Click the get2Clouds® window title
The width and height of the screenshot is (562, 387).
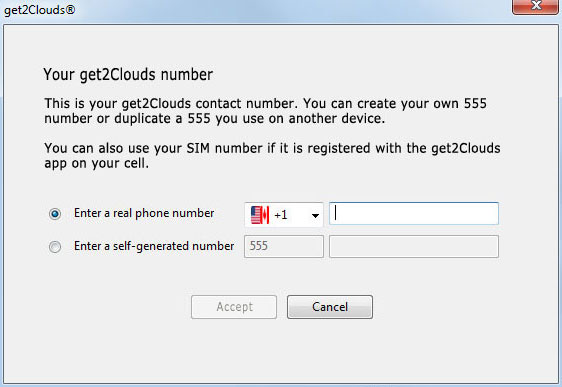(x=39, y=10)
